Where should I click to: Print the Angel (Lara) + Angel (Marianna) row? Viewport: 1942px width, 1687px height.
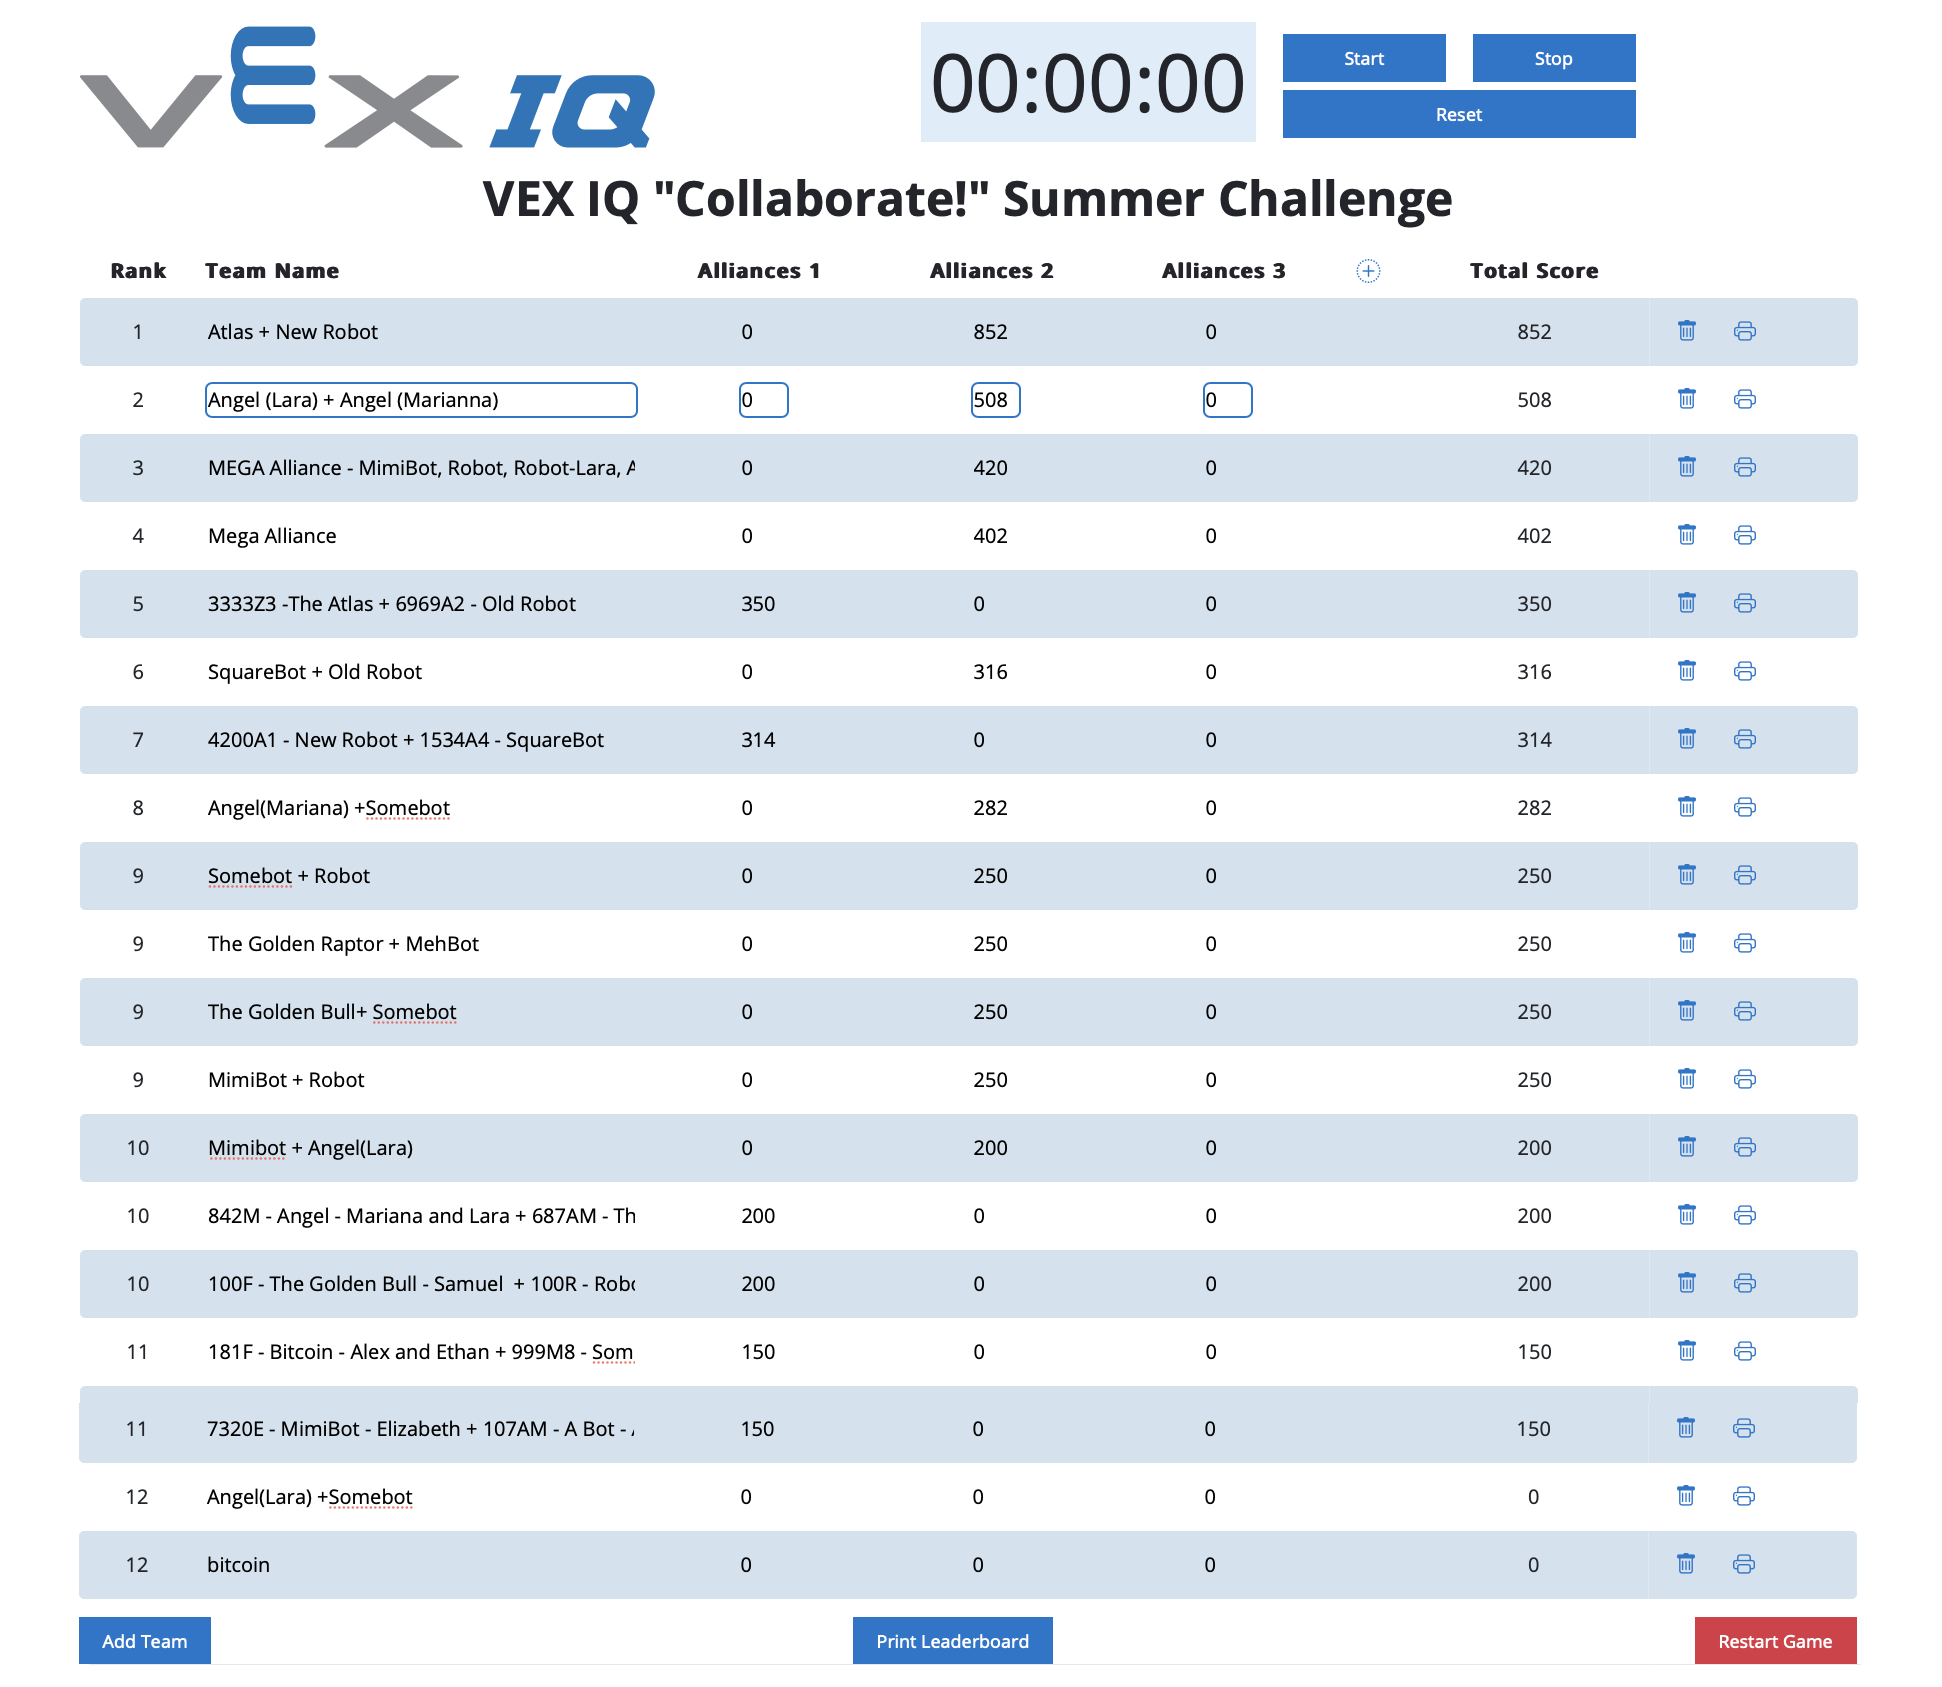coord(1744,399)
